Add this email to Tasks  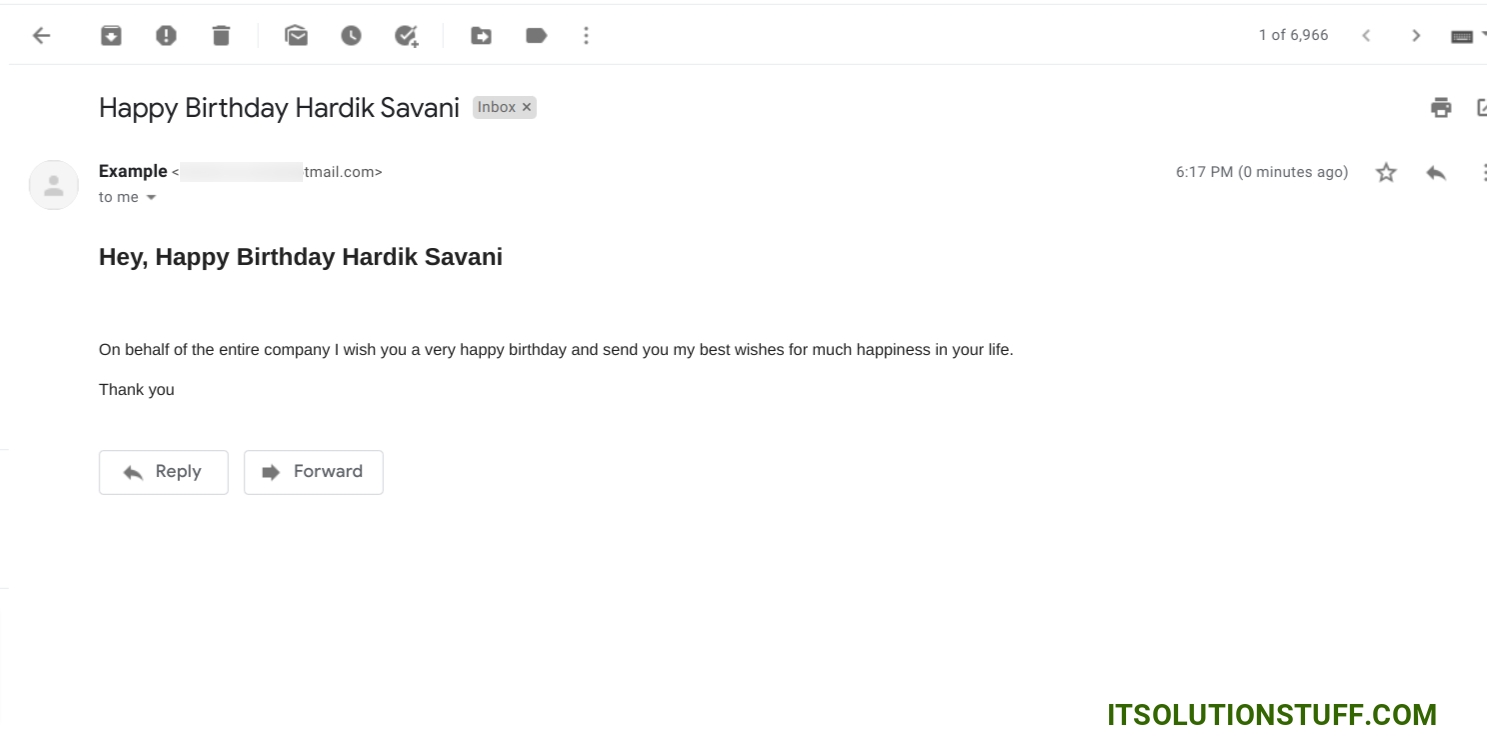click(x=406, y=36)
